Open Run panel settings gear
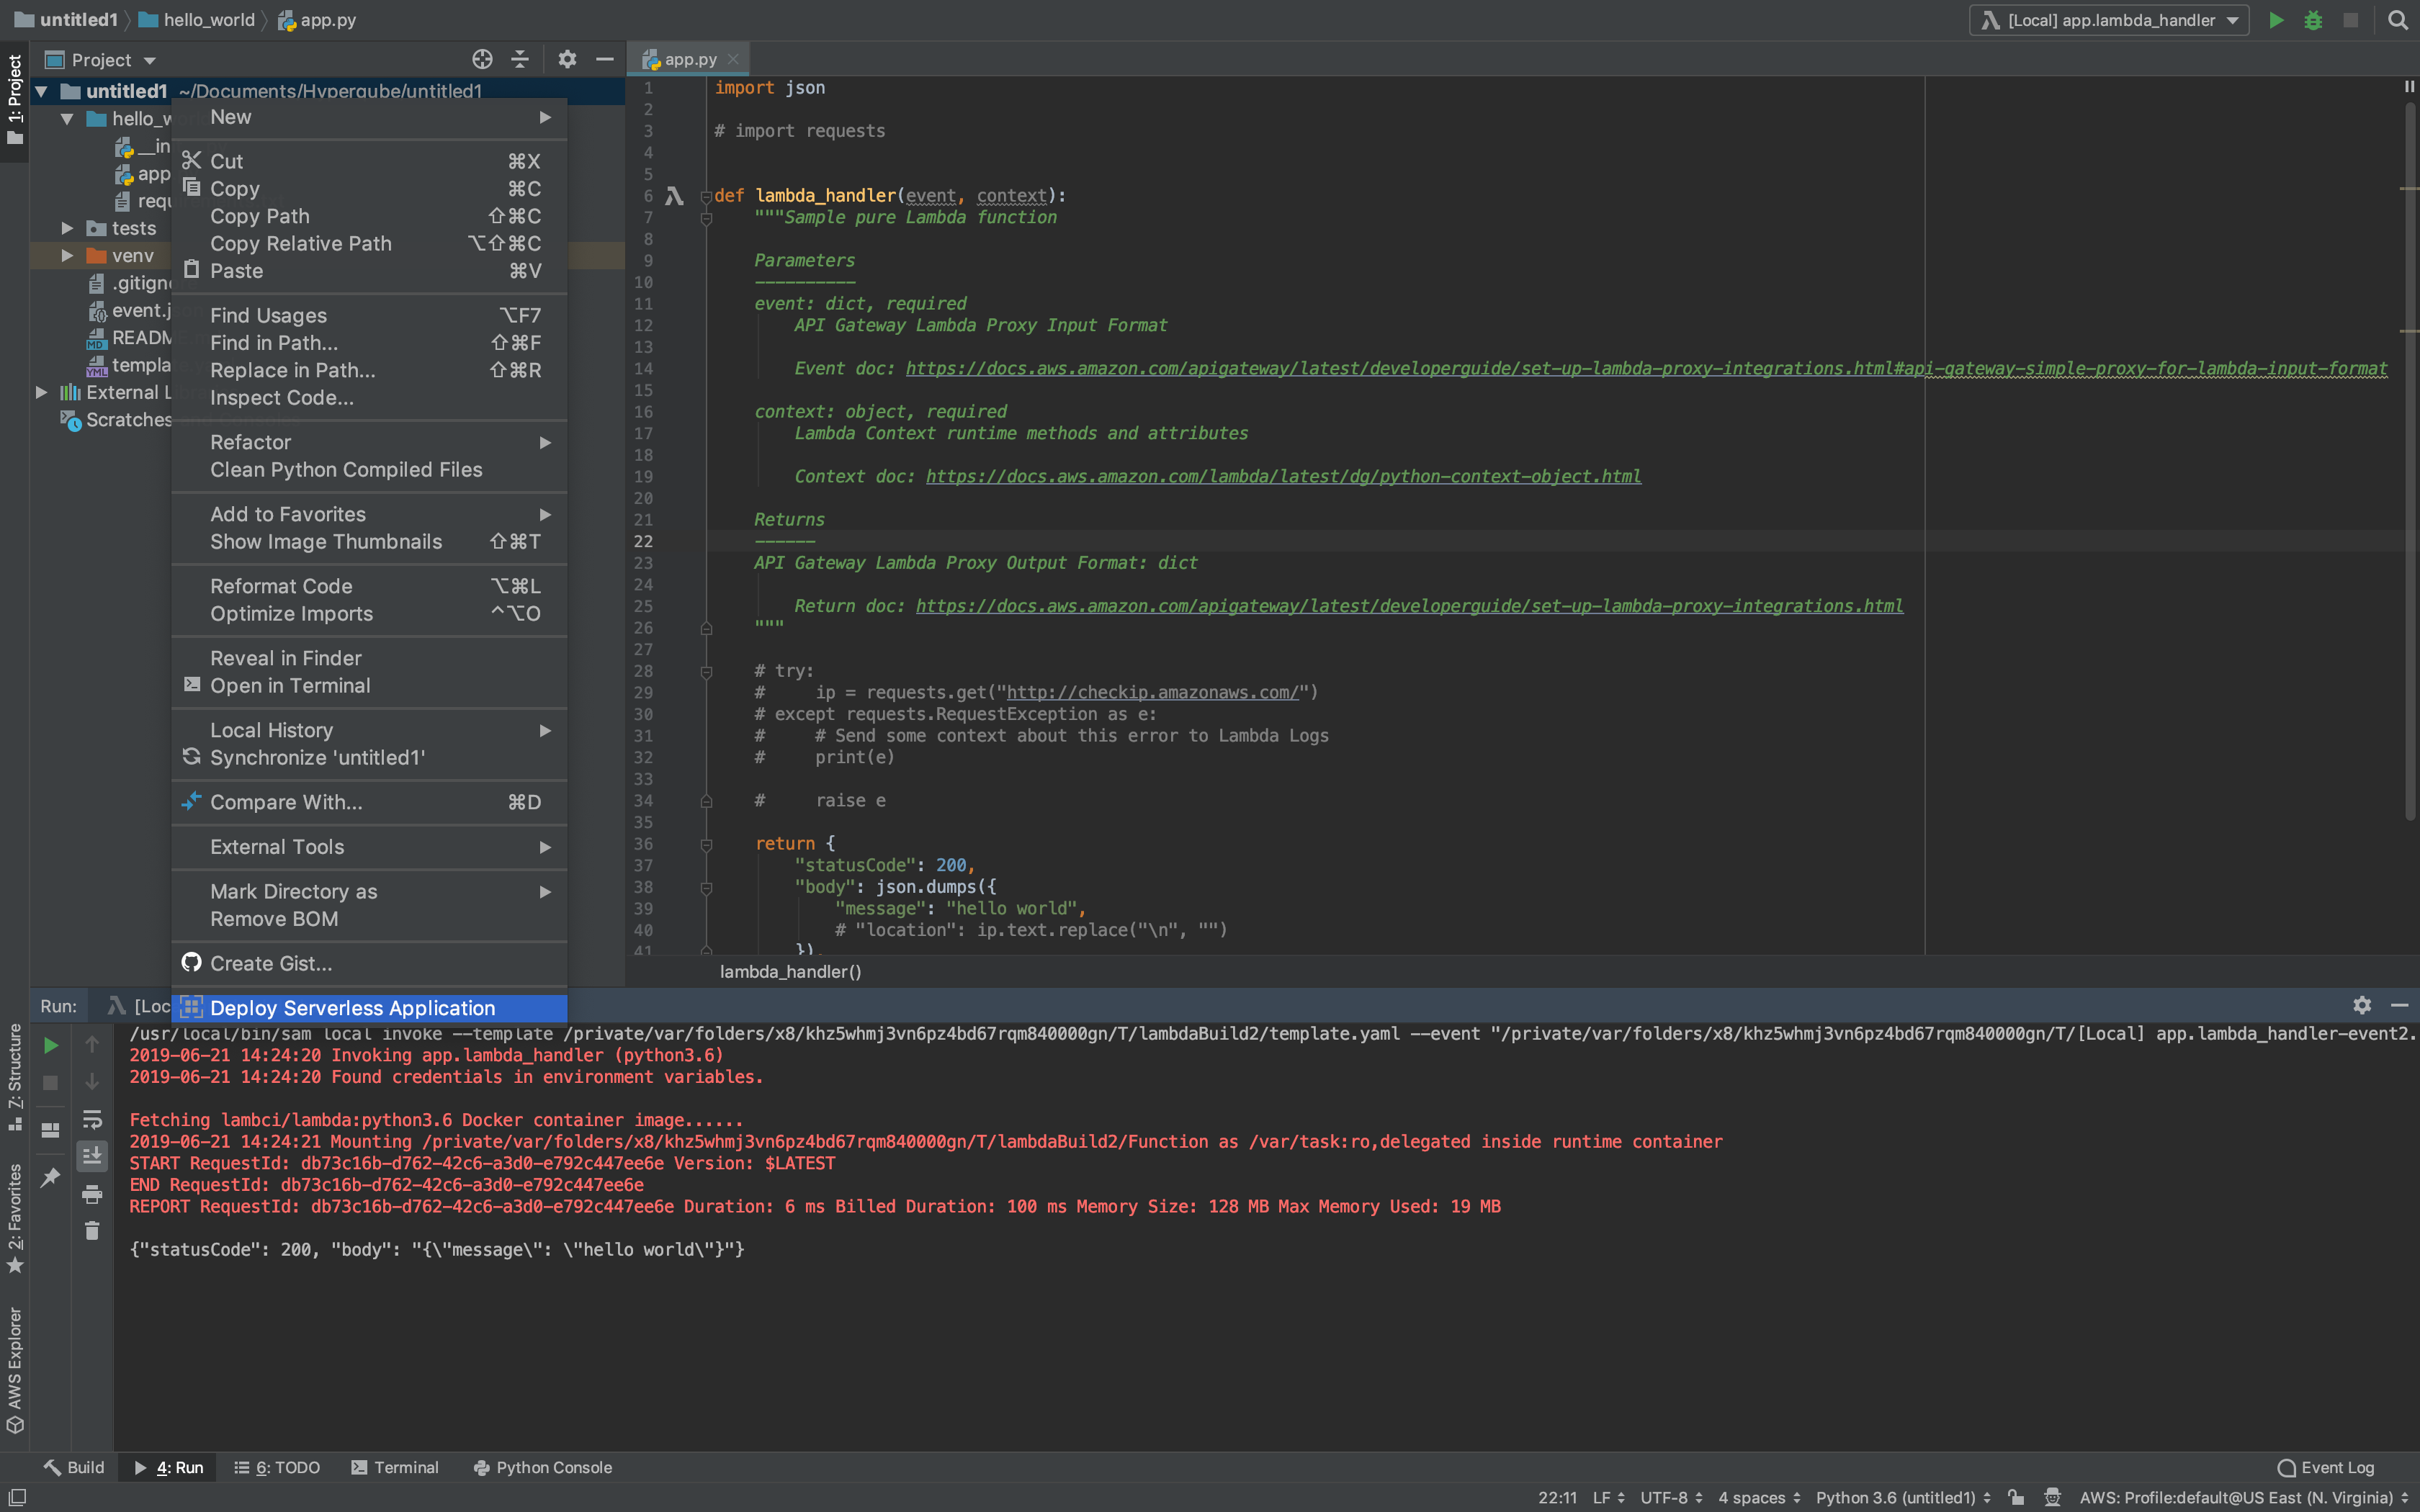Viewport: 2420px width, 1512px height. [x=2362, y=1005]
